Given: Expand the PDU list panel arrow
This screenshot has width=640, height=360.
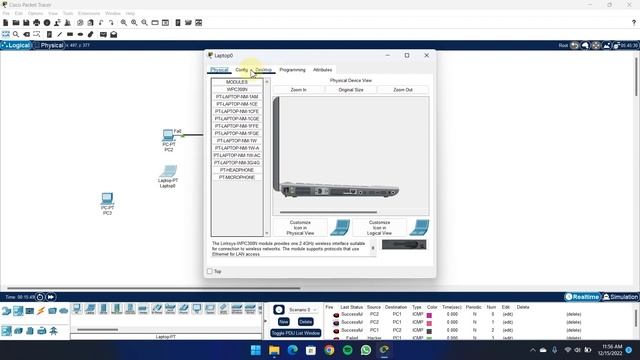Looking at the screenshot, I should pyautogui.click(x=265, y=321).
